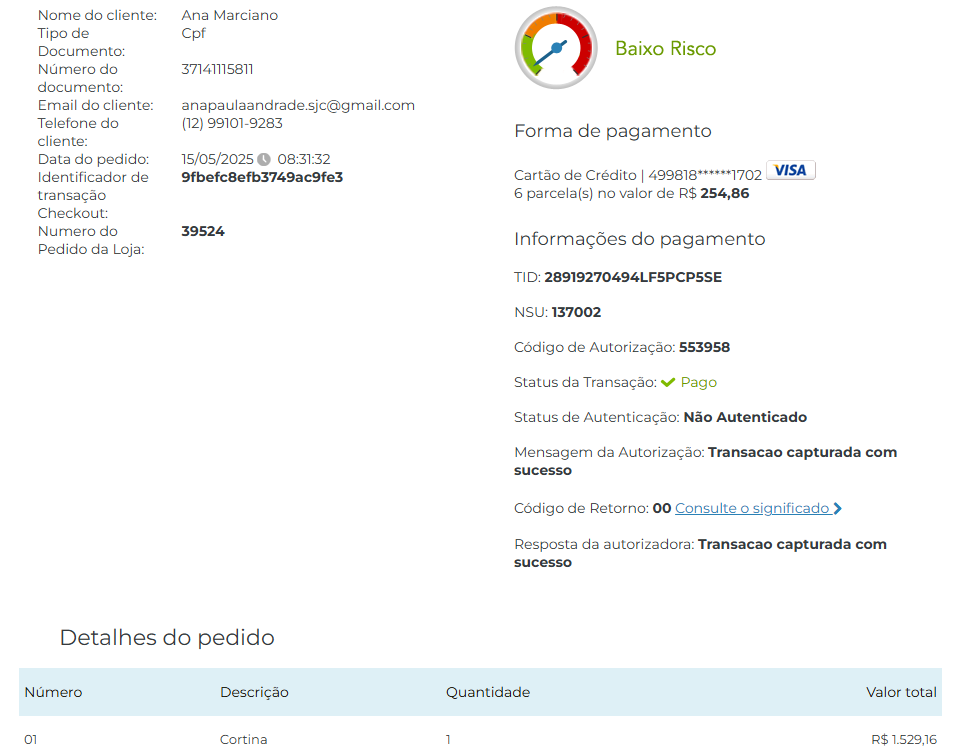969x753 pixels.
Task: Click the clock icon beside order date
Action: coord(264,160)
